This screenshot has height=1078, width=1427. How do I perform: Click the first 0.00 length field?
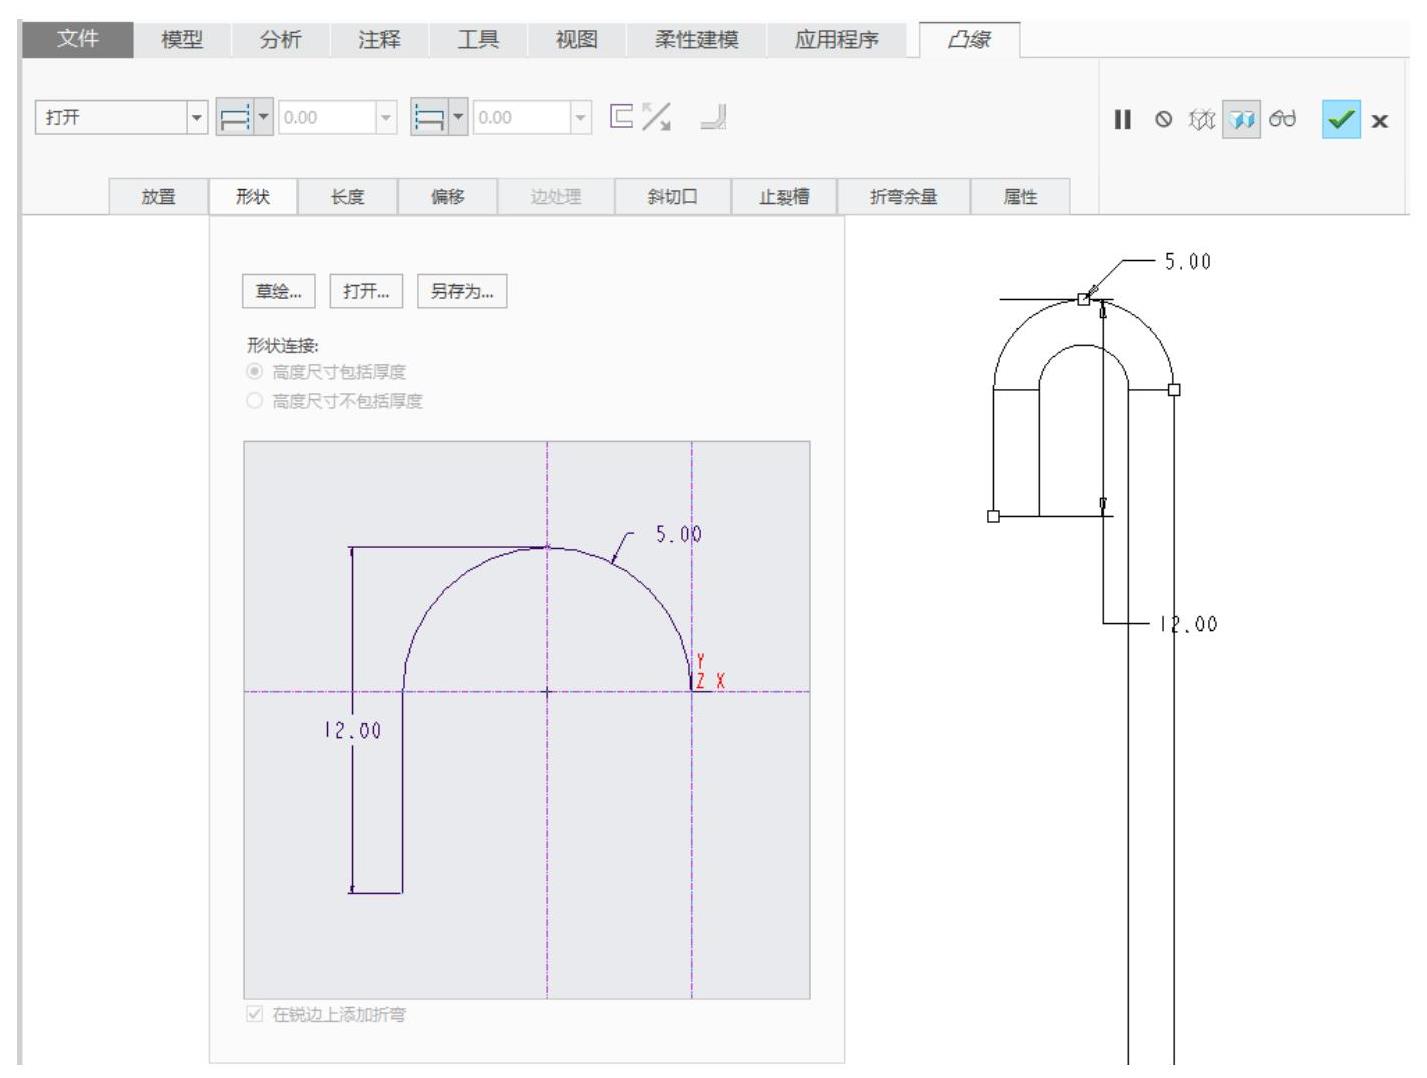click(327, 118)
